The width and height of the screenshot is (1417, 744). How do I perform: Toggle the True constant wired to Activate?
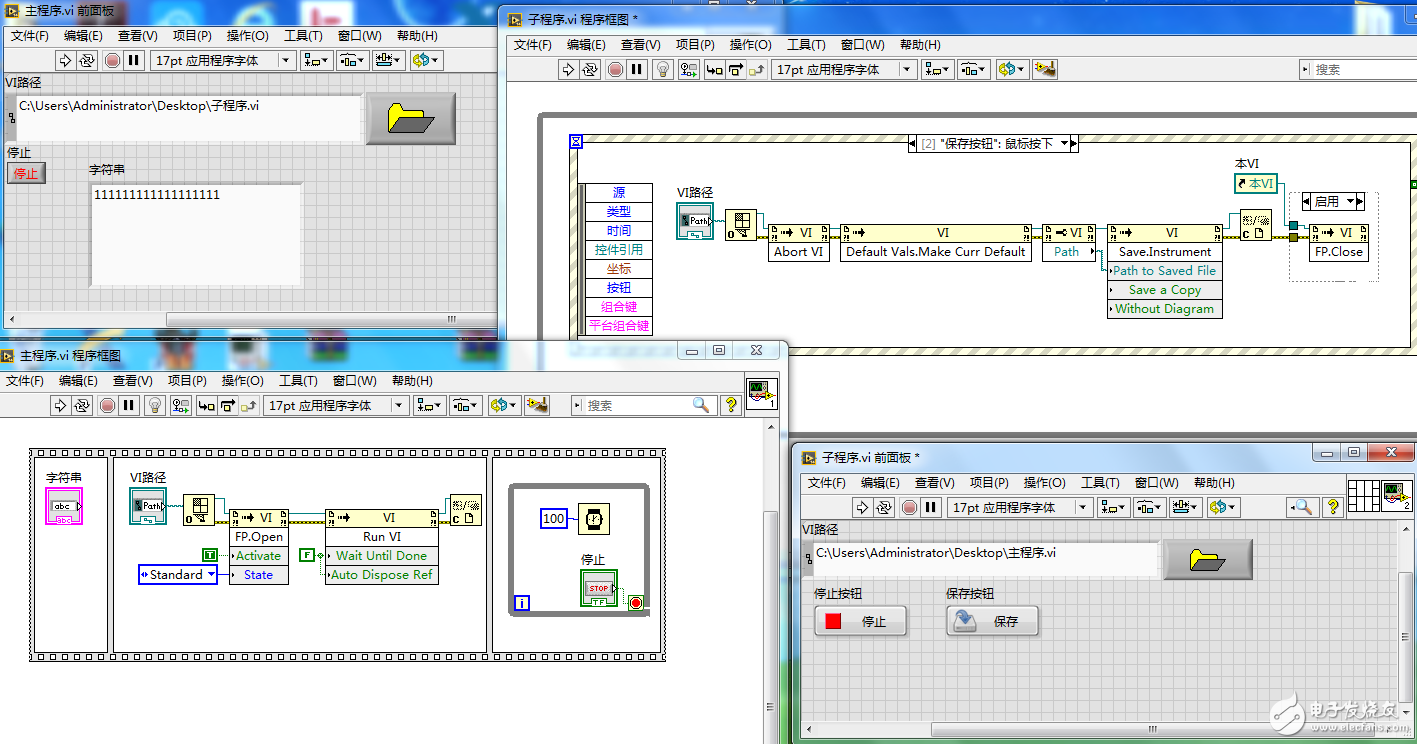click(210, 555)
